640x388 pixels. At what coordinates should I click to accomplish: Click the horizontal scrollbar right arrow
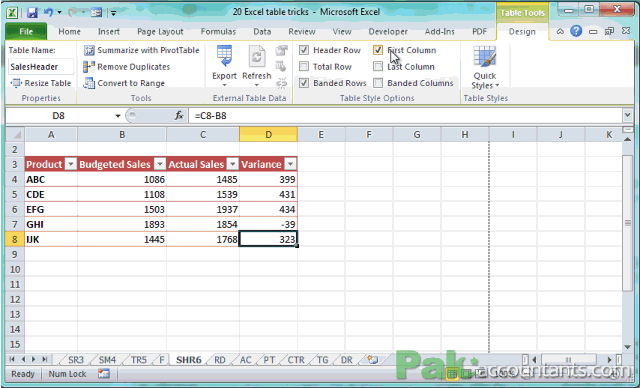(x=609, y=359)
